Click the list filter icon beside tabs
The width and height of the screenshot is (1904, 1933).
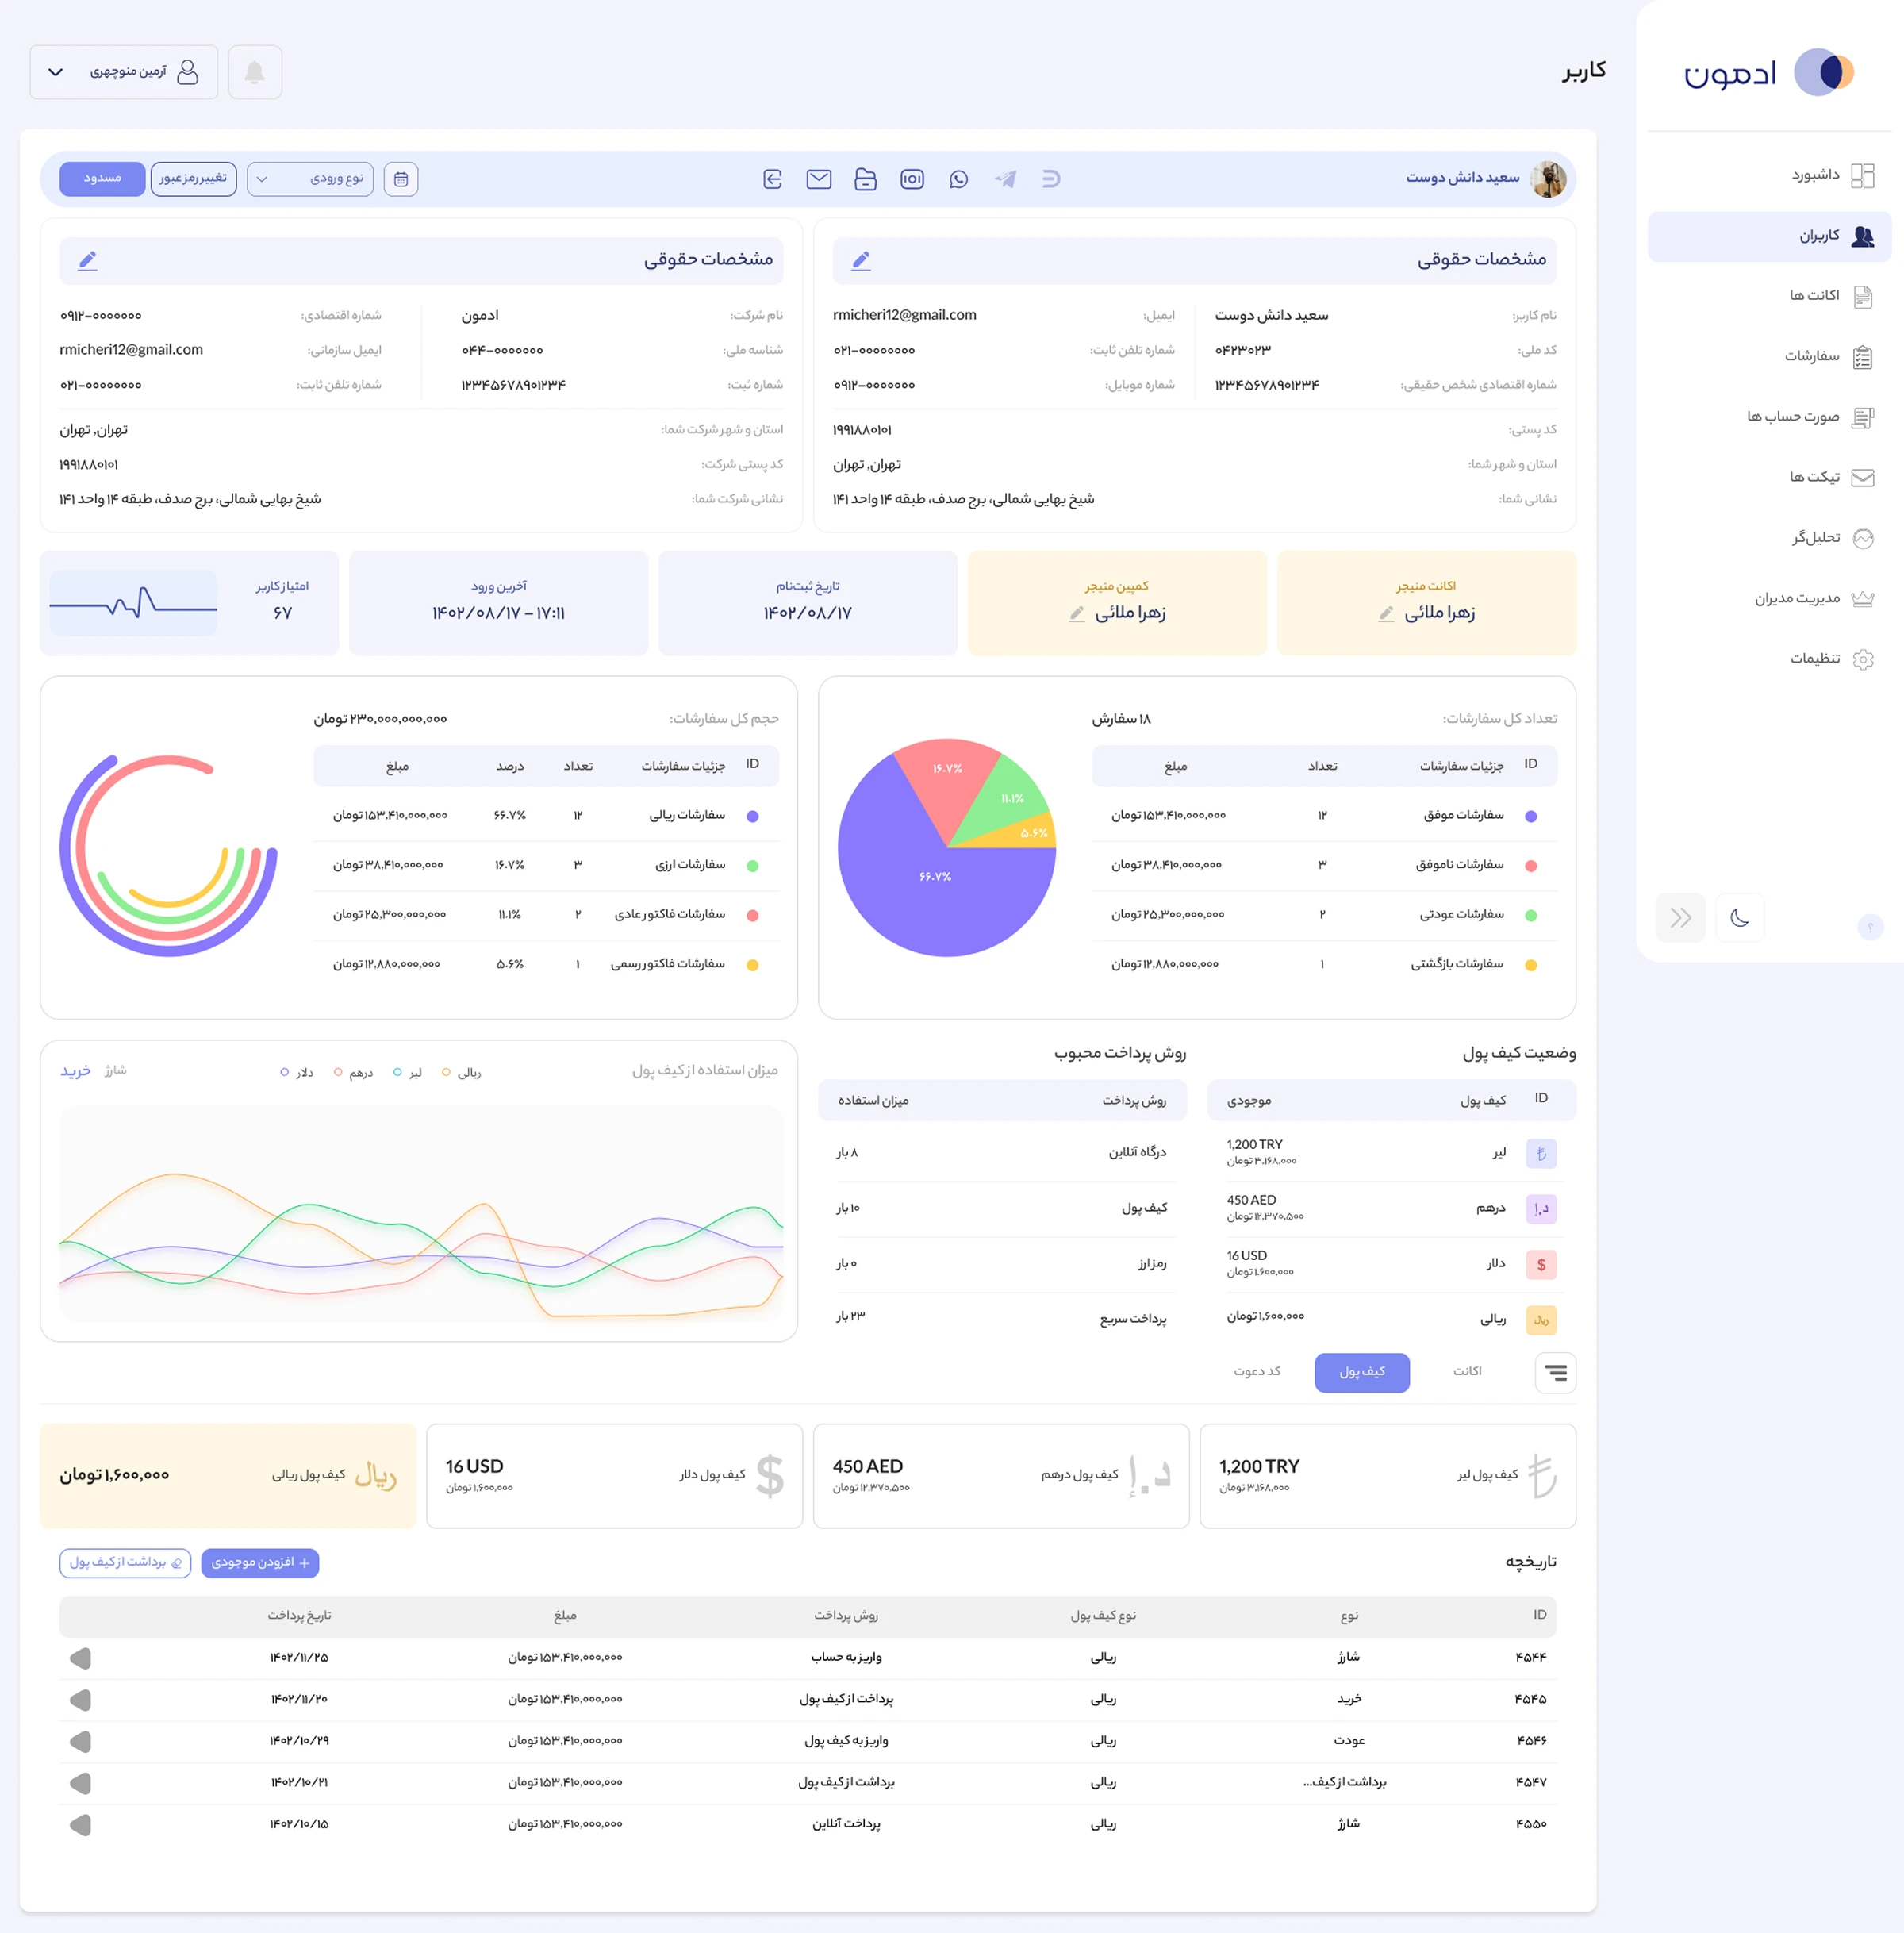coord(1556,1373)
